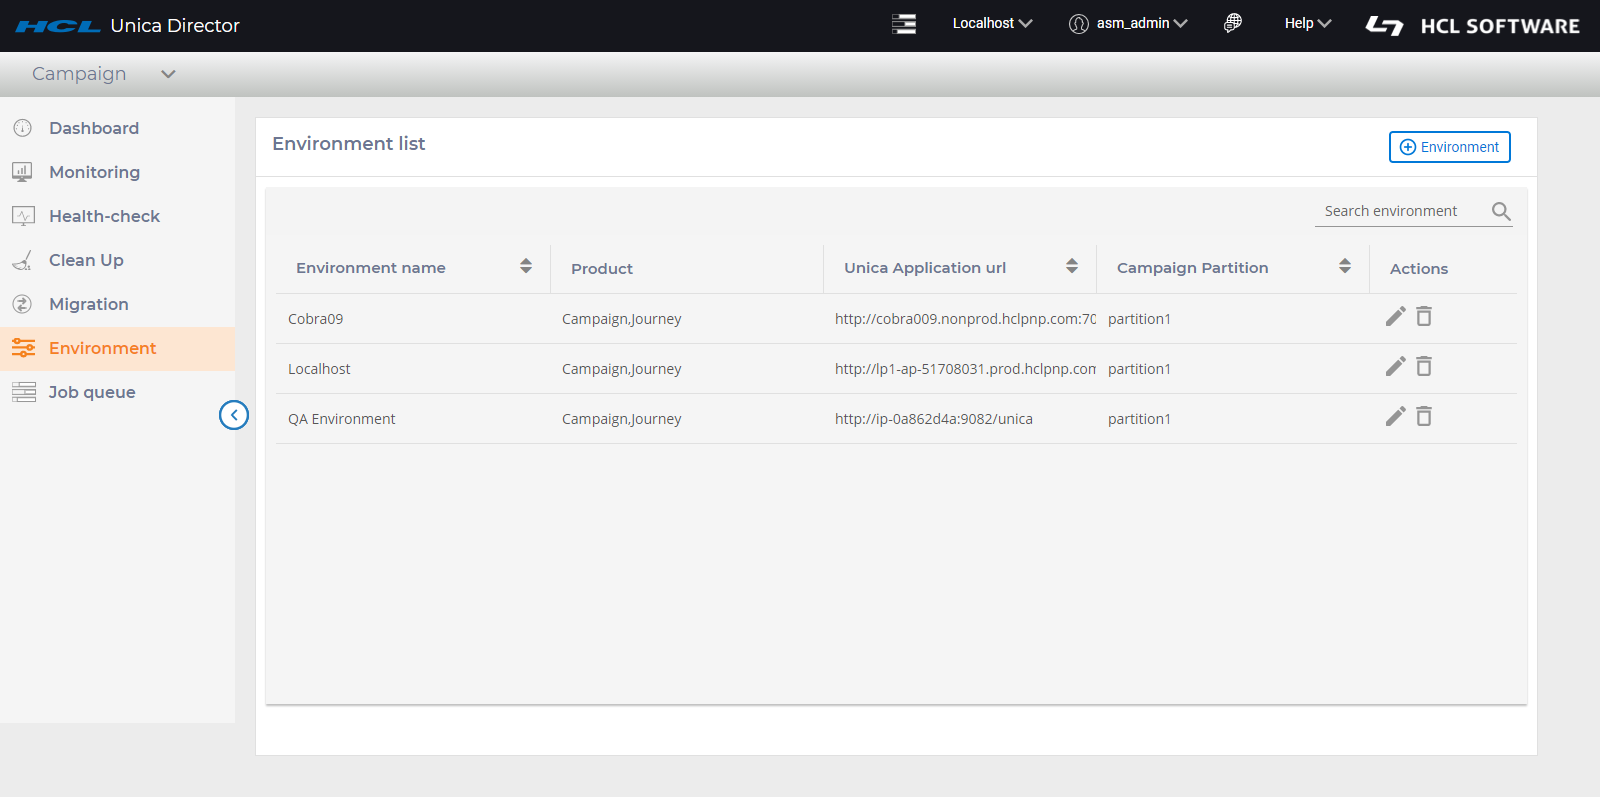Viewport: 1600px width, 797px height.
Task: Collapse the sidebar with the arrow button
Action: tap(234, 415)
